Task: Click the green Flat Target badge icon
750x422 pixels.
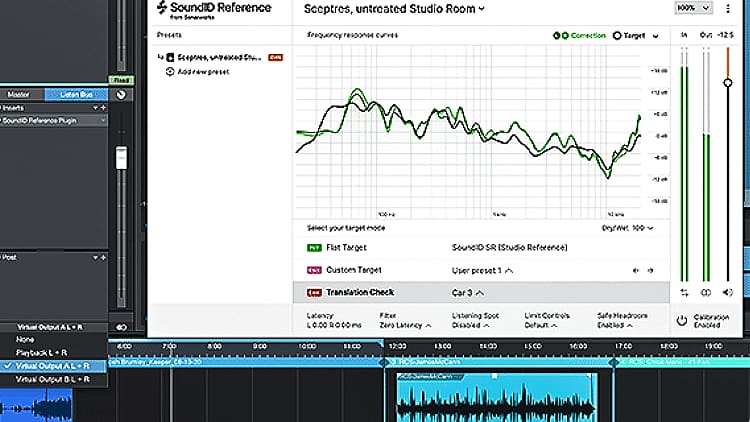Action: pos(314,247)
